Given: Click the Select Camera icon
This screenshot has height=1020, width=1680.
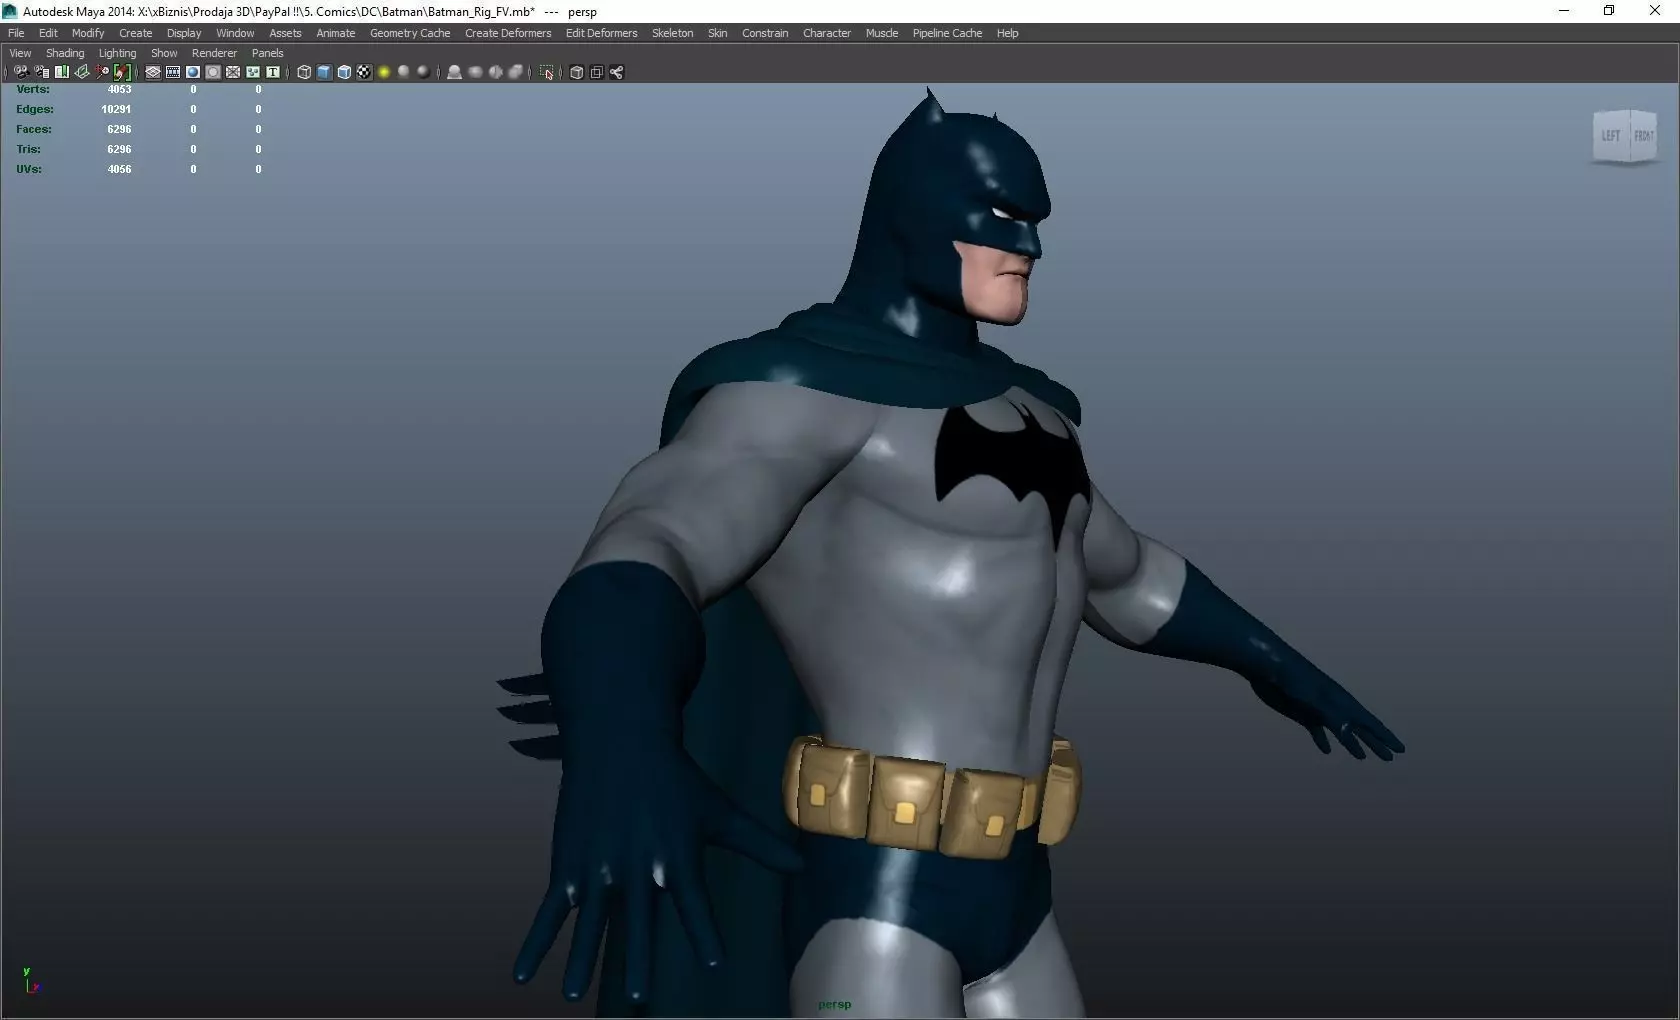Looking at the screenshot, I should click(21, 72).
